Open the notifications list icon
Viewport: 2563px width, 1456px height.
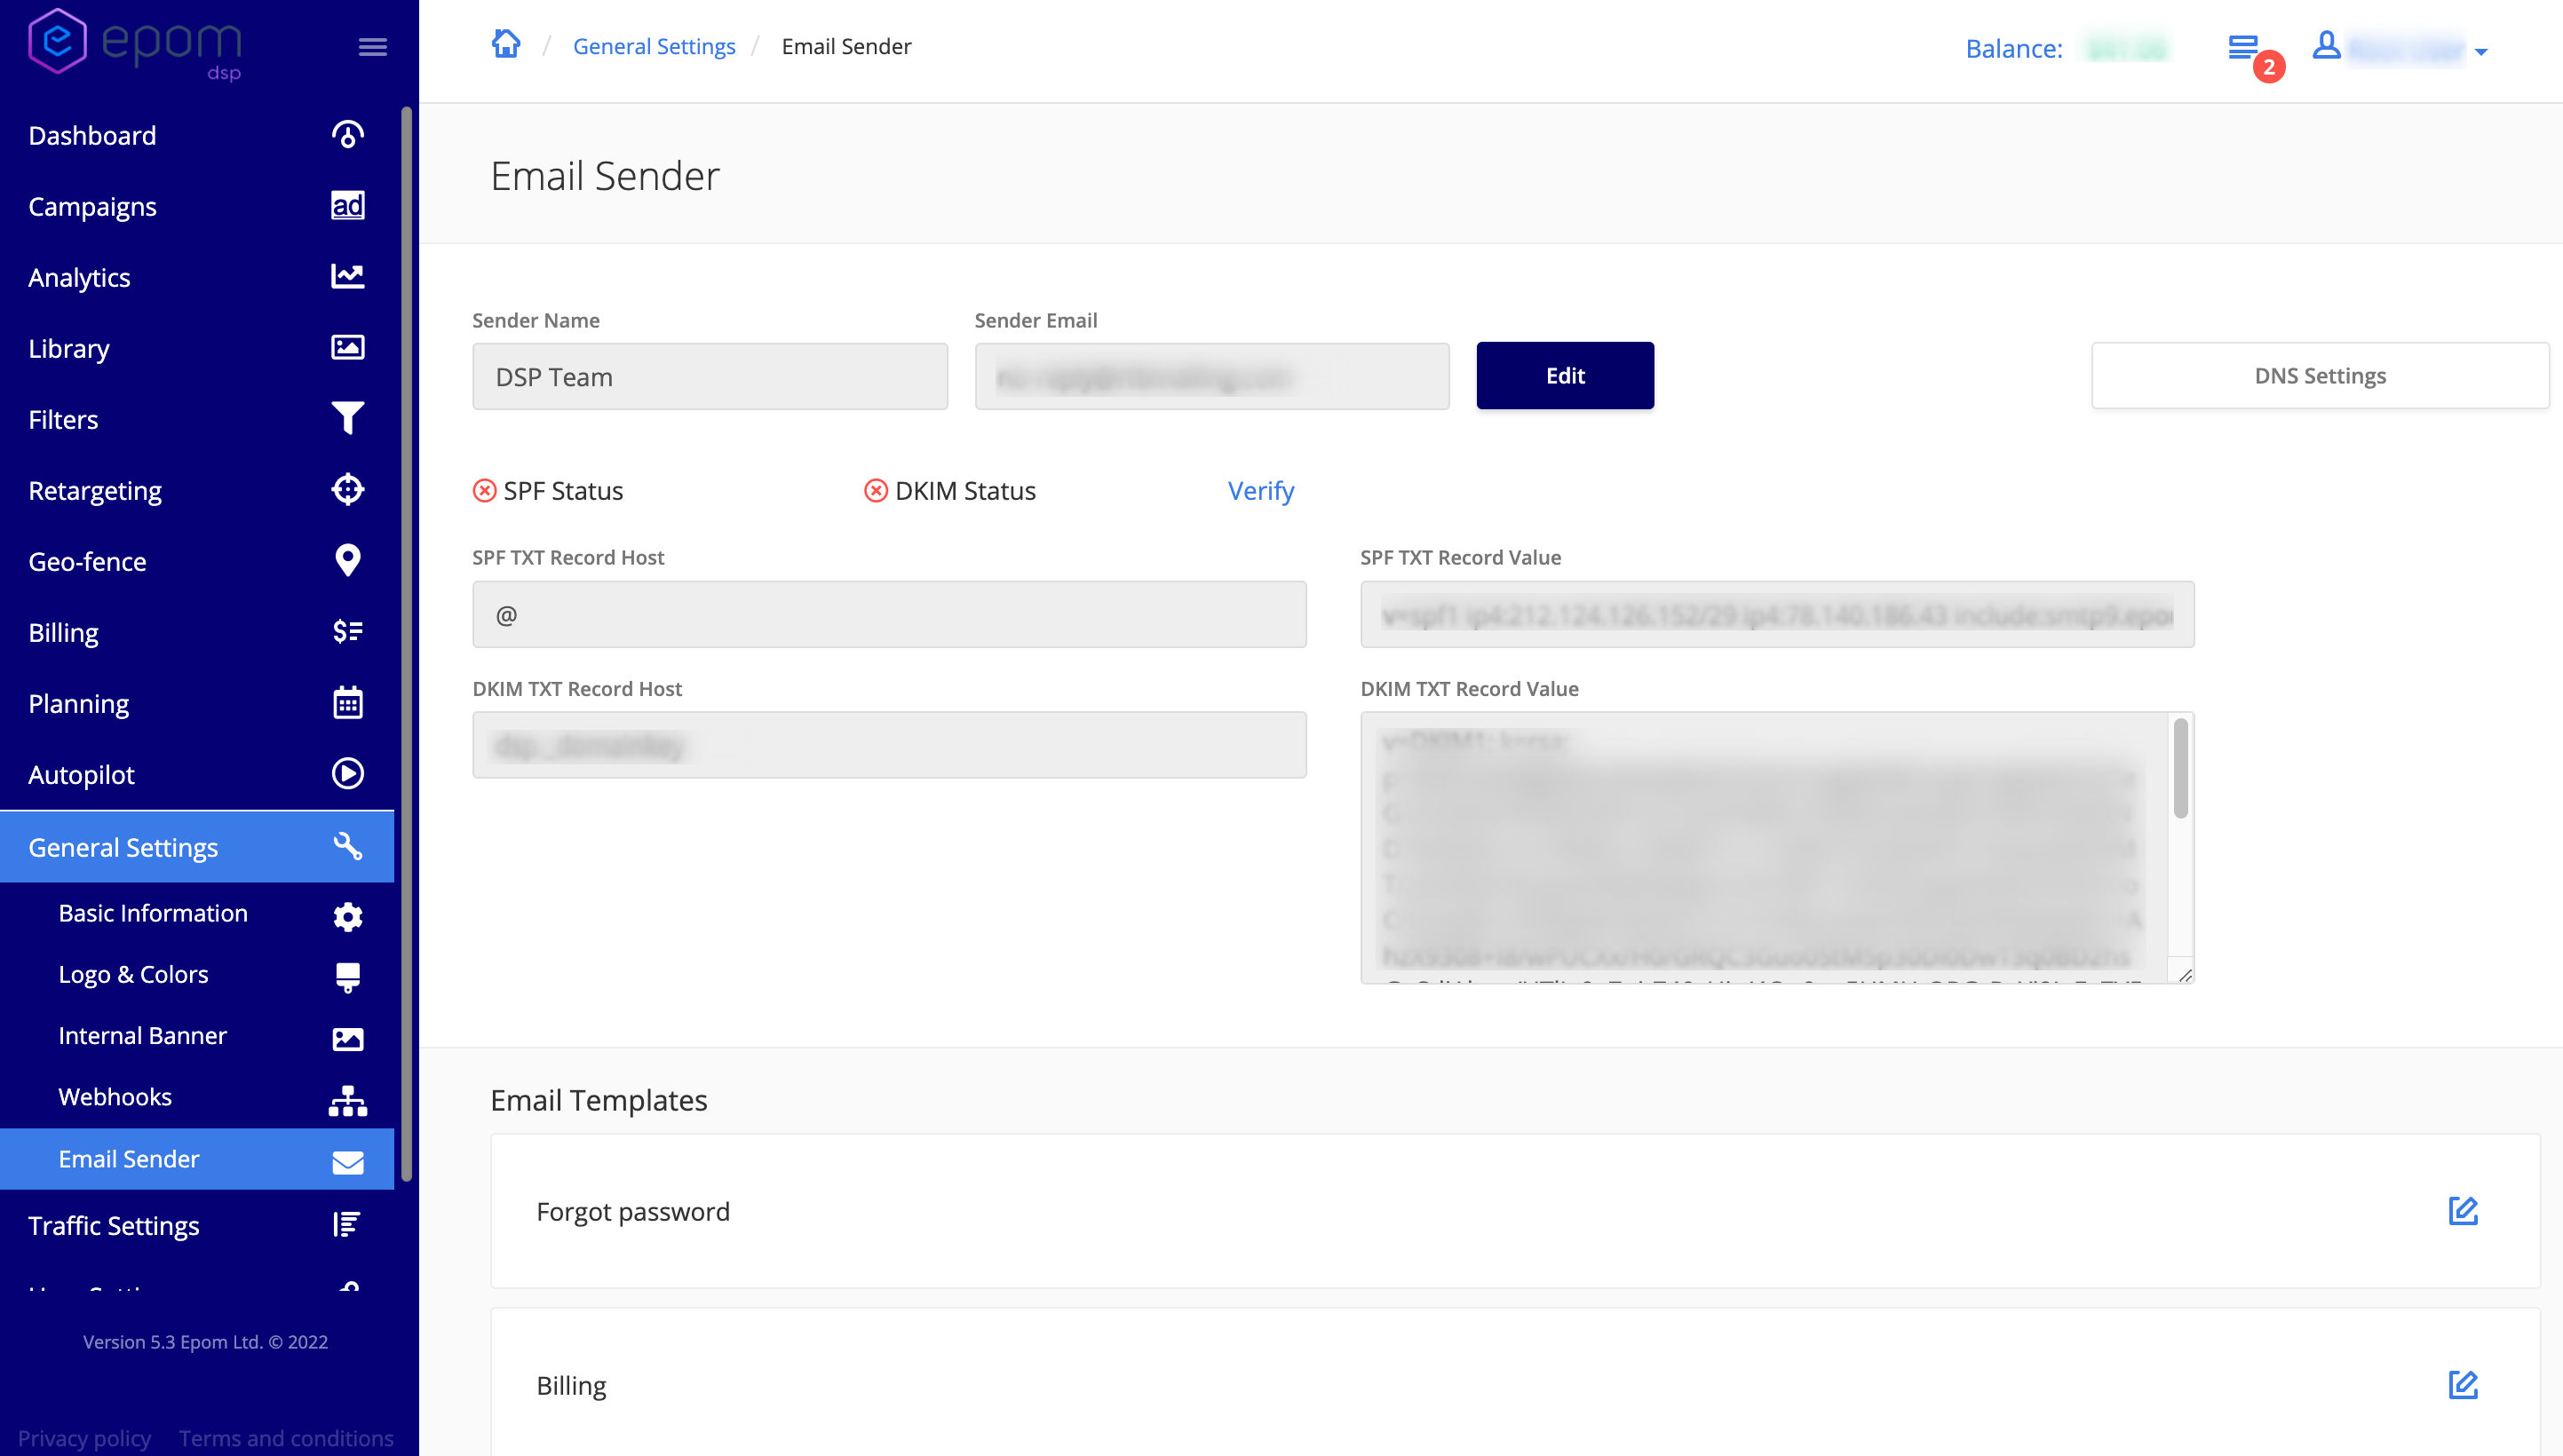point(2243,47)
